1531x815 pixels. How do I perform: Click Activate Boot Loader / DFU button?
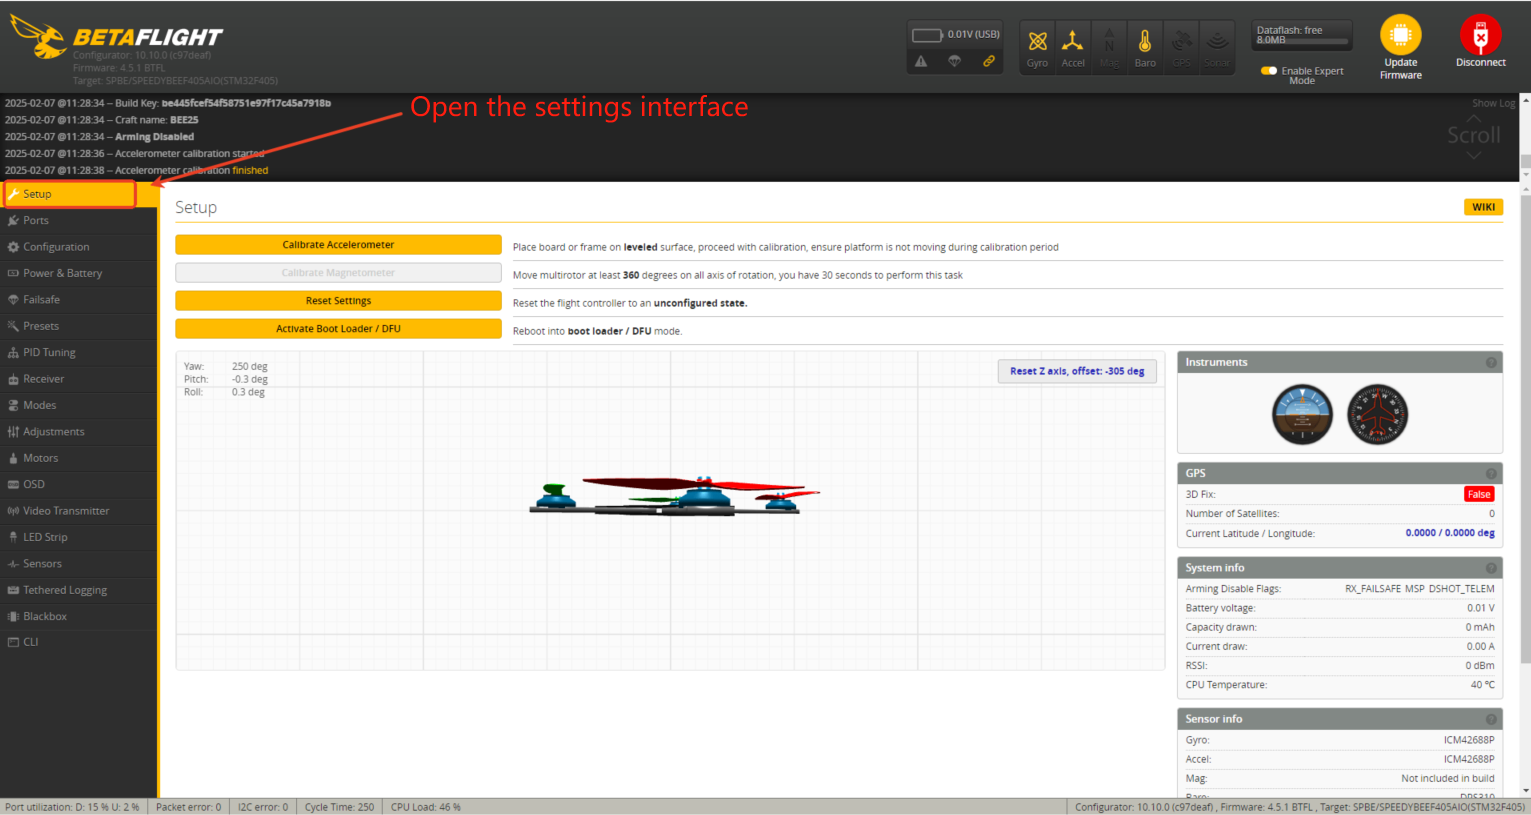click(338, 329)
